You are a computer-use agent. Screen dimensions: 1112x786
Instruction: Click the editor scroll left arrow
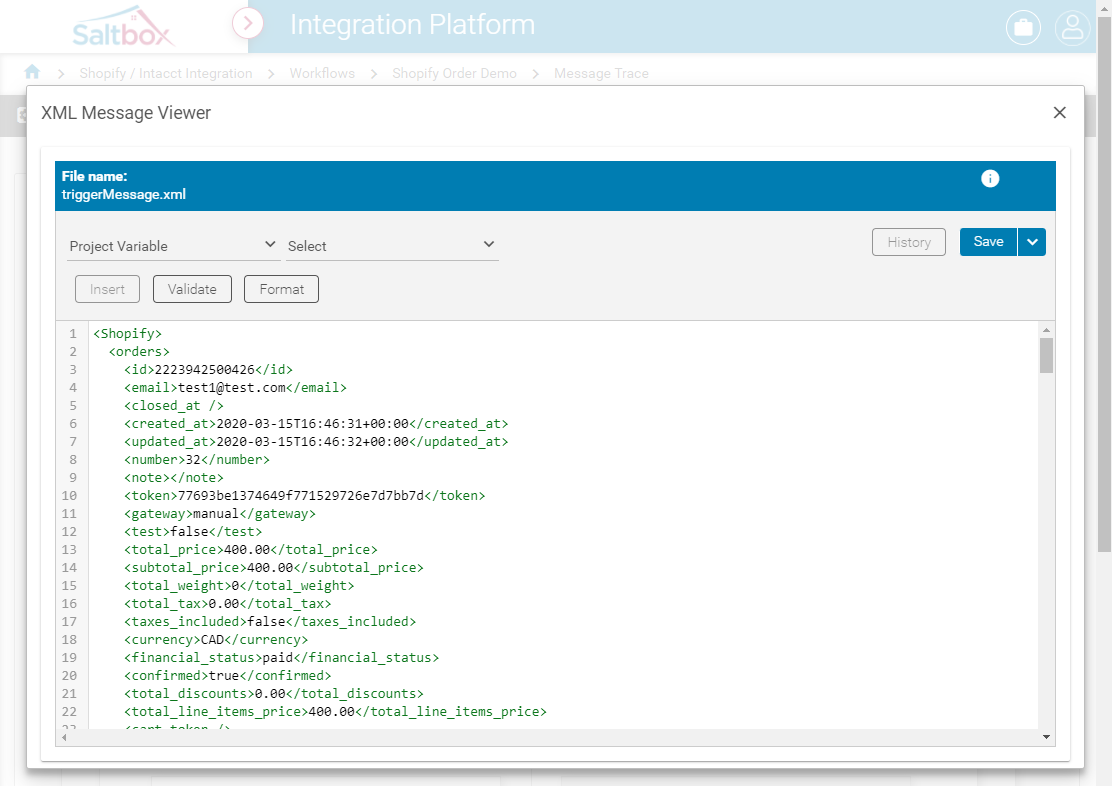click(65, 737)
